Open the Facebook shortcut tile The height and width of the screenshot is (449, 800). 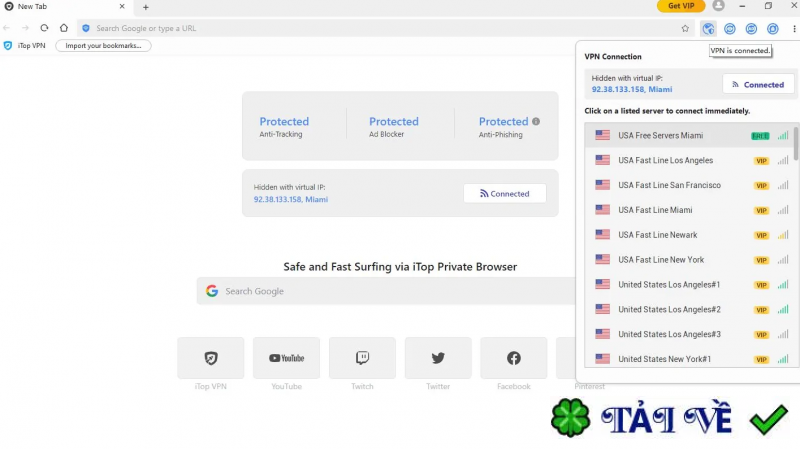513,358
